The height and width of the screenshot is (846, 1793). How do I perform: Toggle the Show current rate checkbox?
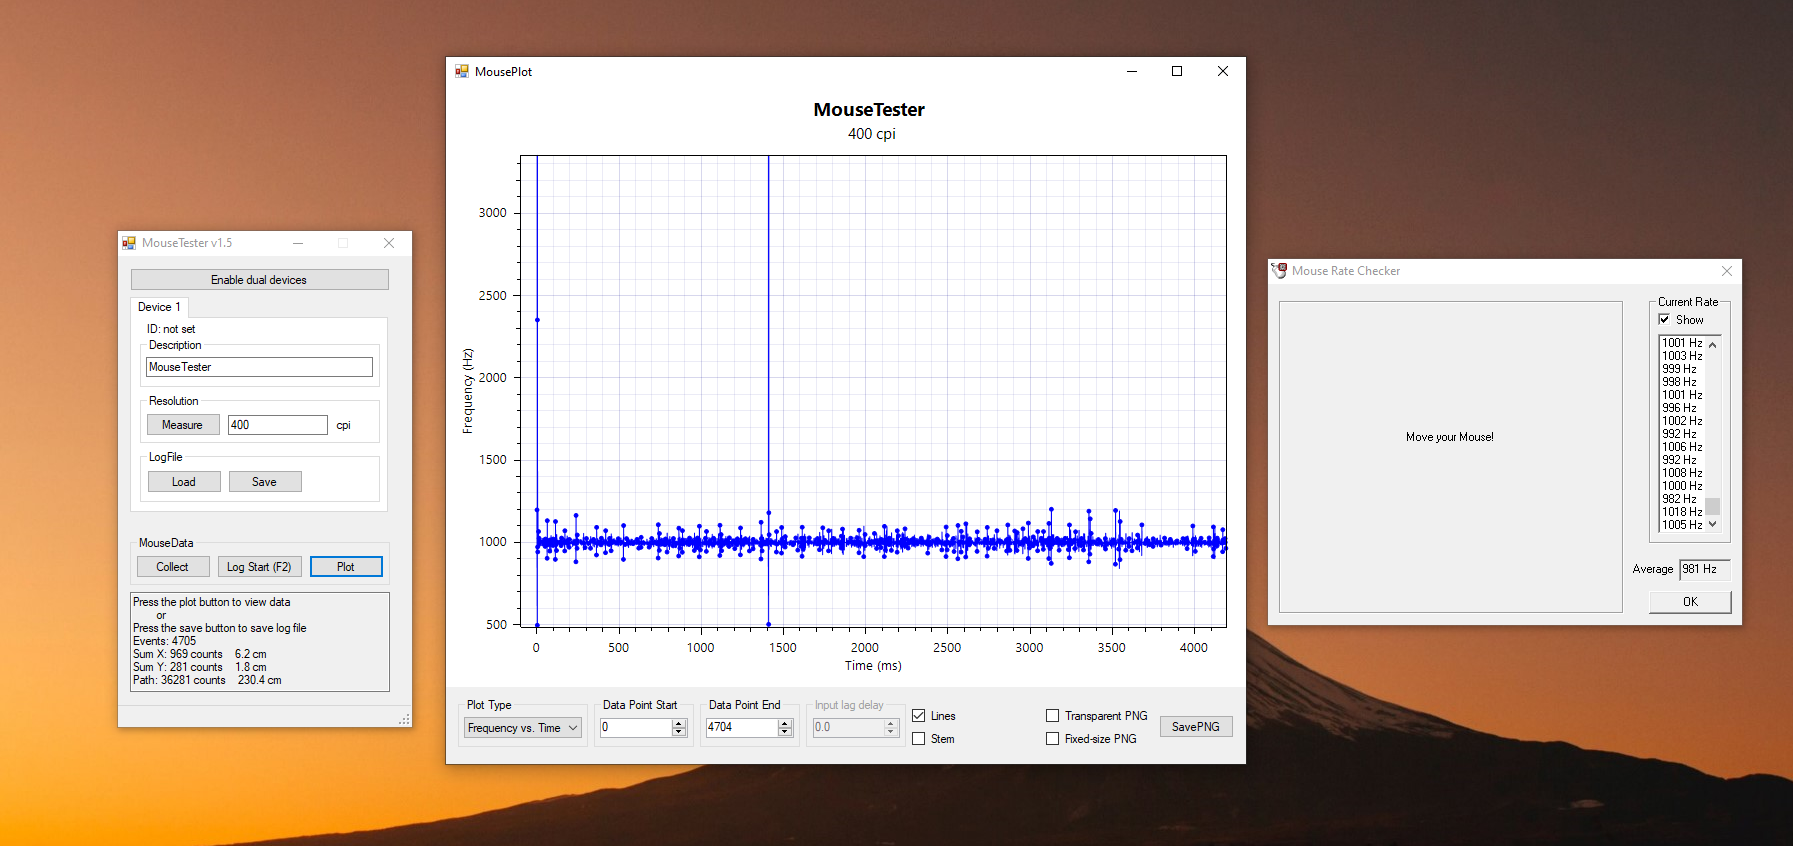coord(1664,320)
